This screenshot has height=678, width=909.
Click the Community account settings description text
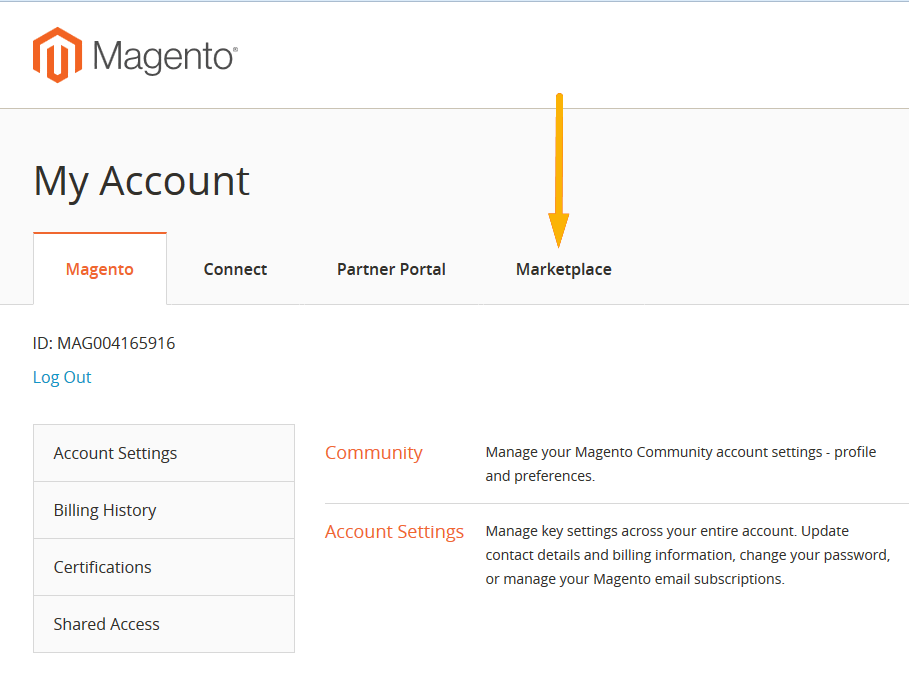681,464
